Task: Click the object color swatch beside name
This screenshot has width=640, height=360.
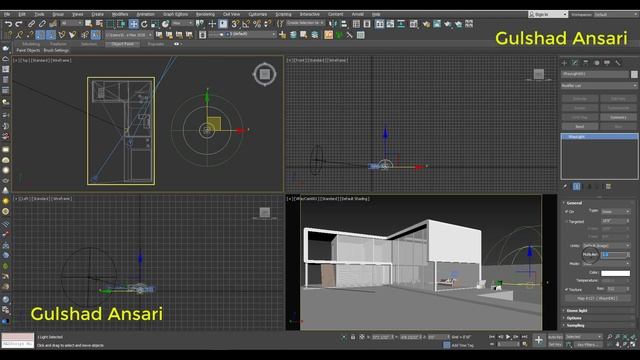Action: pyautogui.click(x=634, y=74)
